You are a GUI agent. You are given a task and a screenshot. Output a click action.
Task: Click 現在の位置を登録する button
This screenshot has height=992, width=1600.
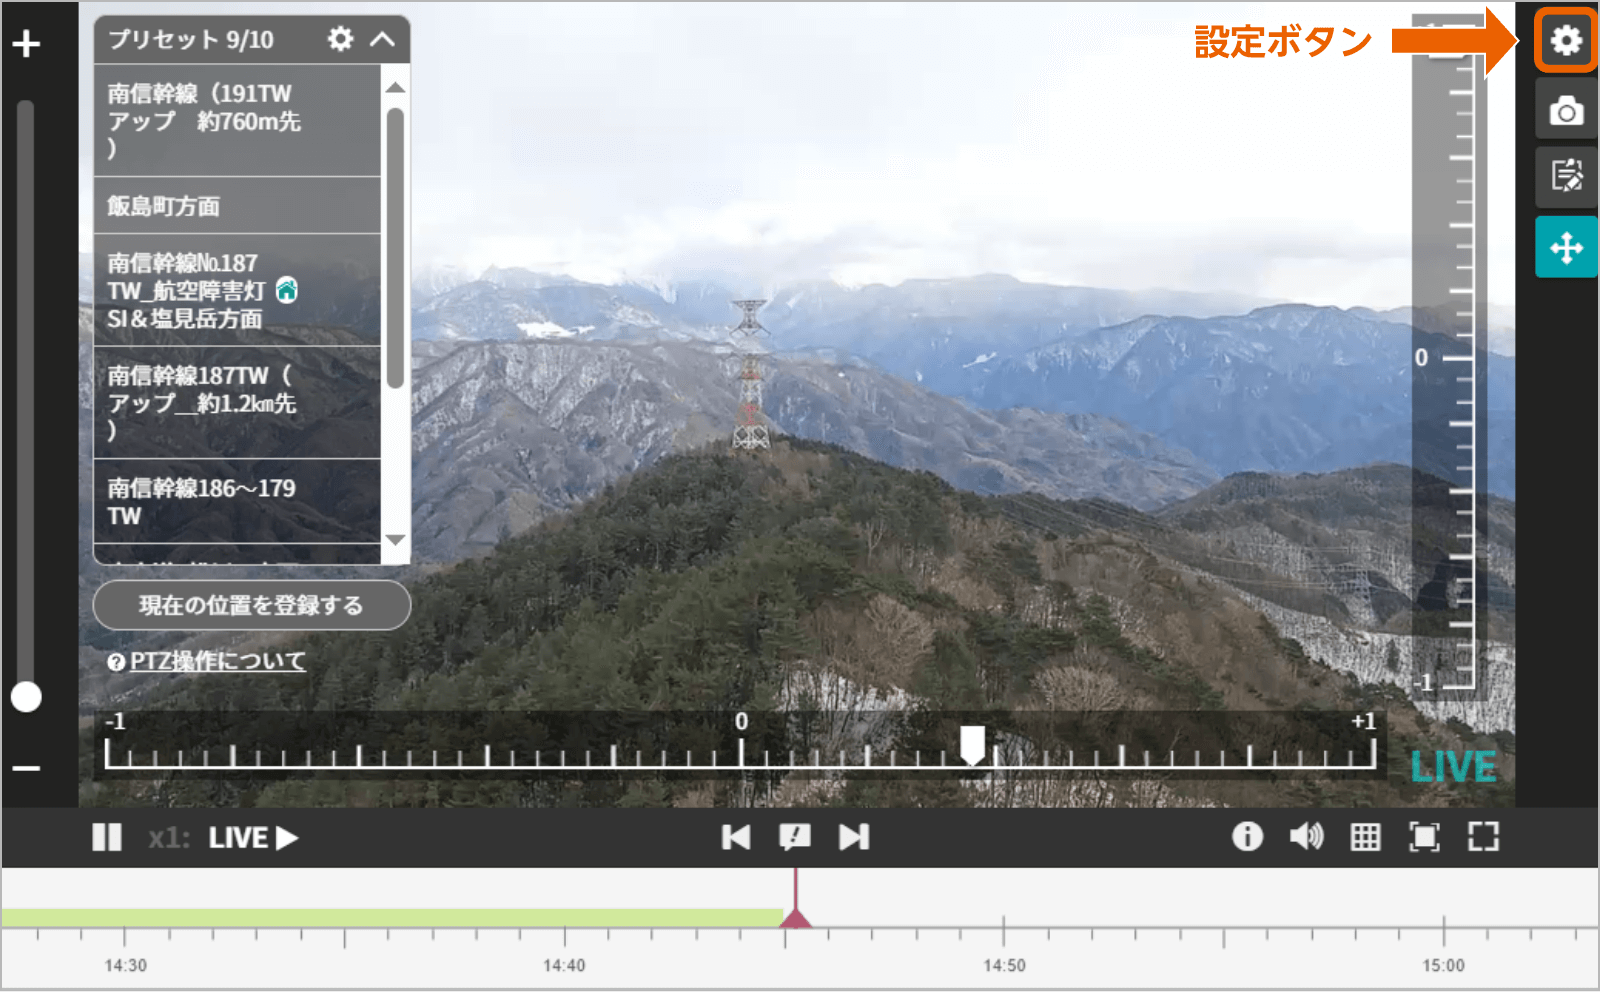(251, 605)
